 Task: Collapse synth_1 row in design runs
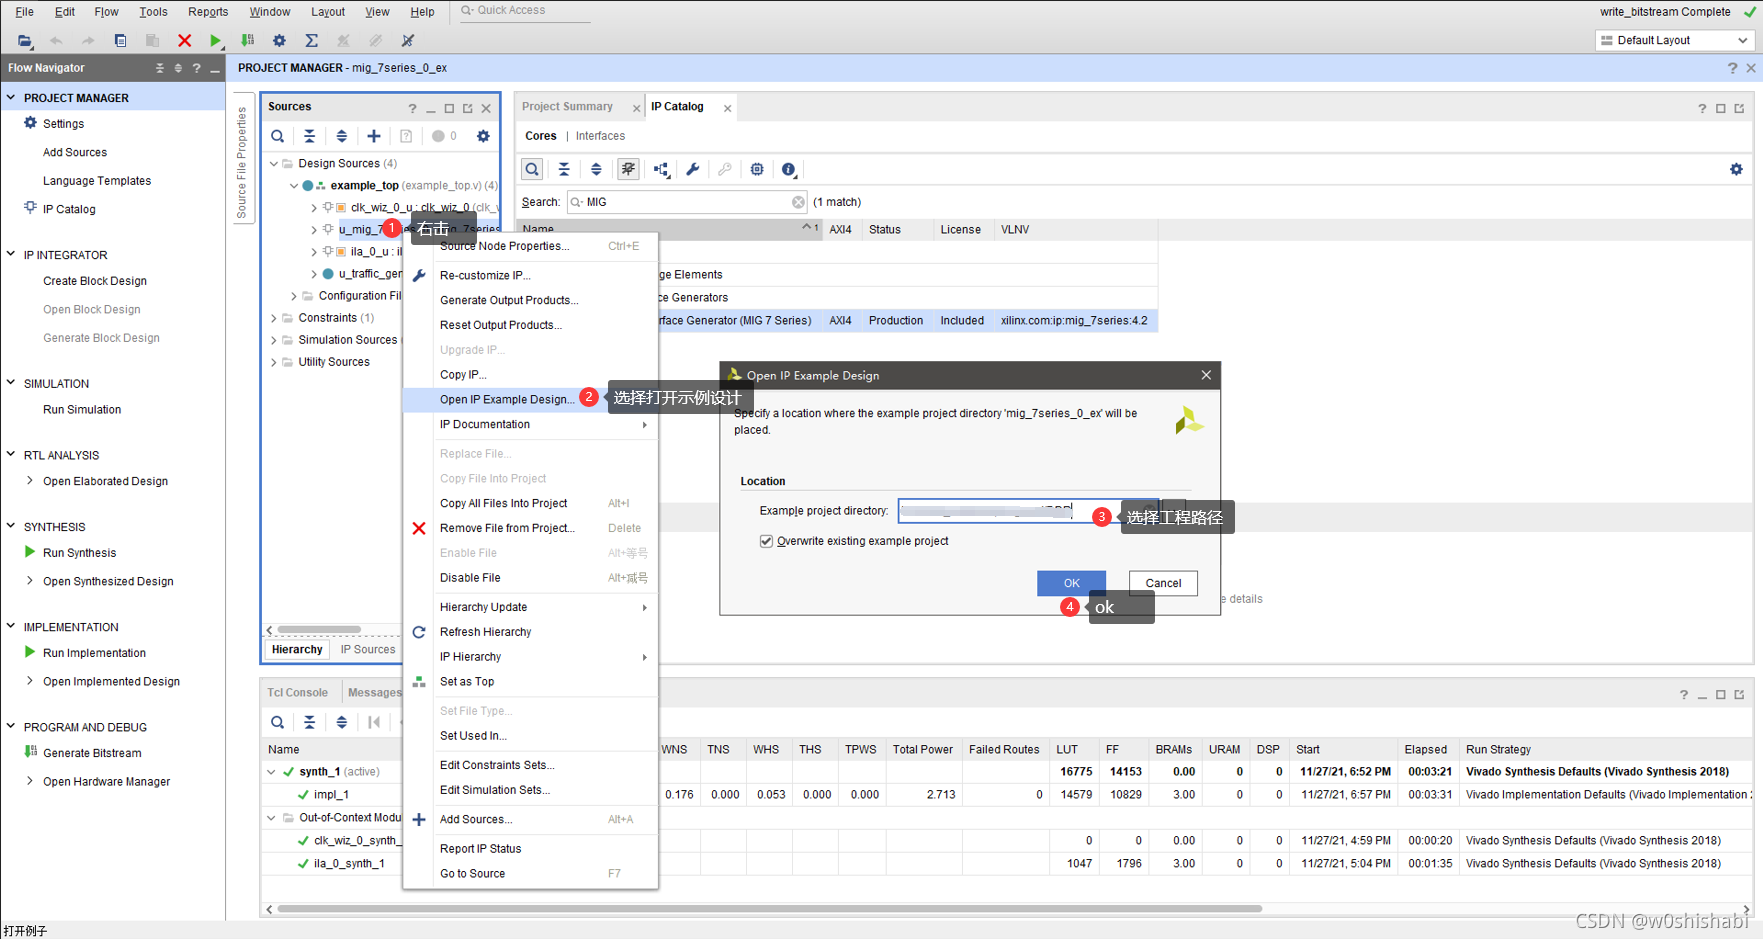(x=271, y=772)
